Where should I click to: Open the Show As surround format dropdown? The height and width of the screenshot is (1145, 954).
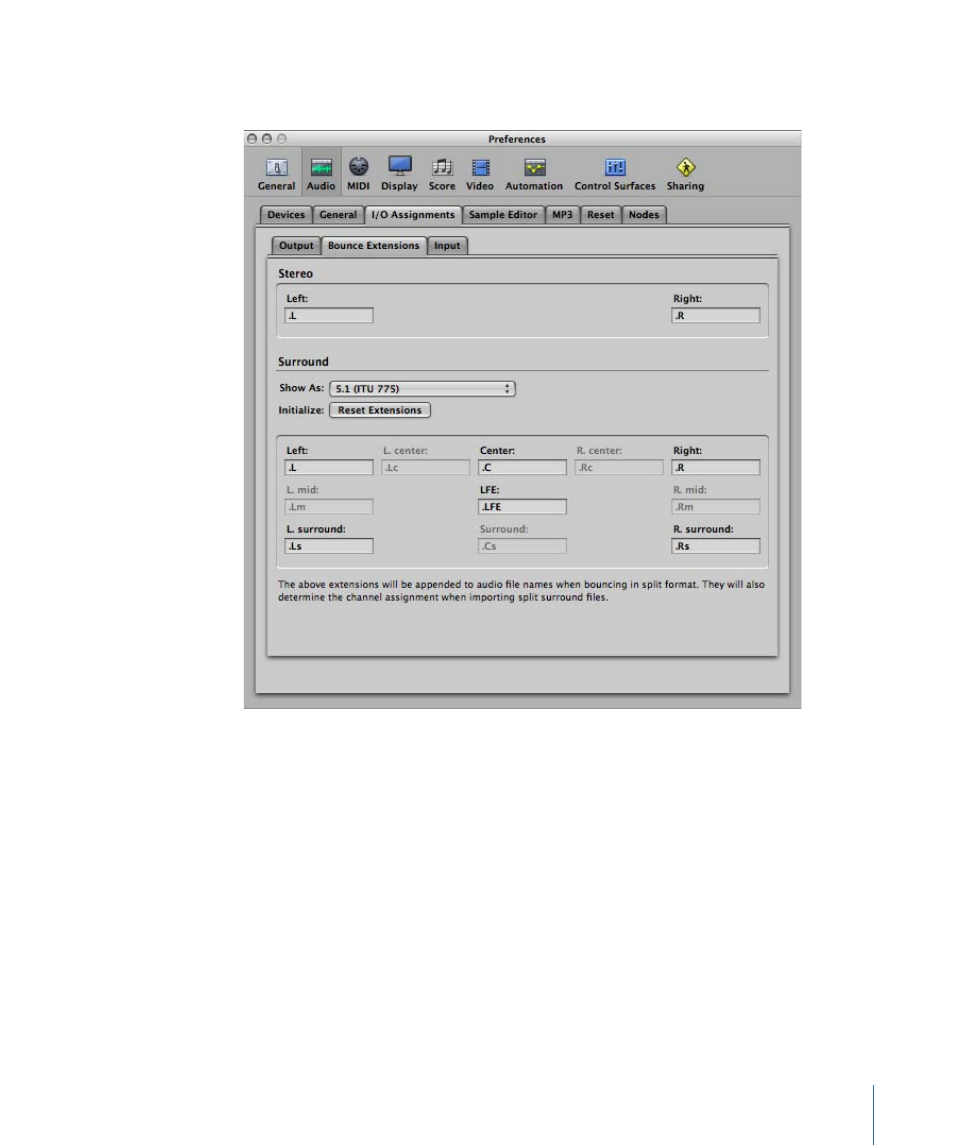tap(422, 388)
